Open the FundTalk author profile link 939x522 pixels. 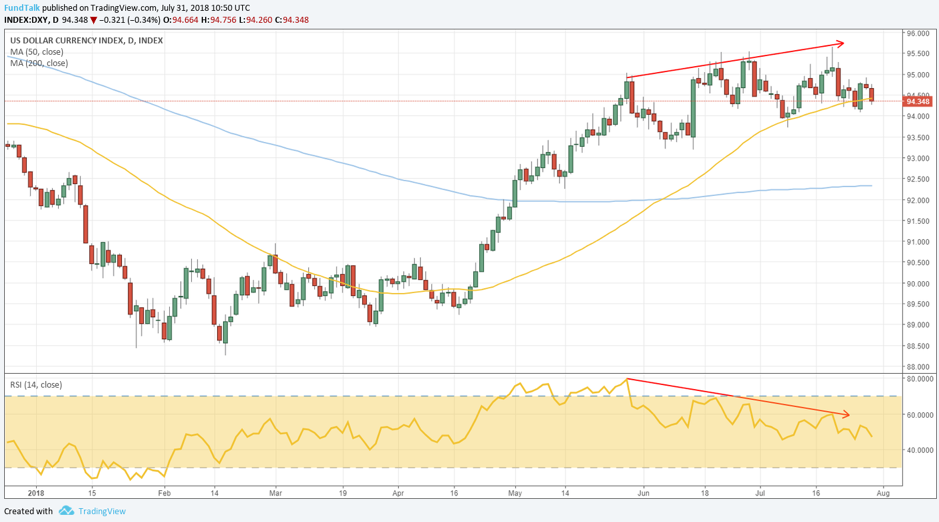click(x=21, y=7)
